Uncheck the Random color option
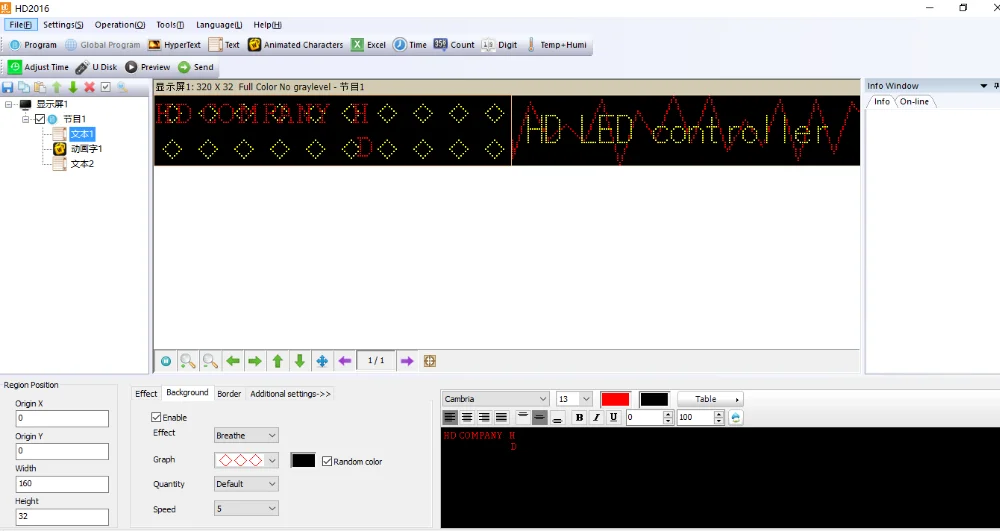1000x531 pixels. (x=327, y=461)
